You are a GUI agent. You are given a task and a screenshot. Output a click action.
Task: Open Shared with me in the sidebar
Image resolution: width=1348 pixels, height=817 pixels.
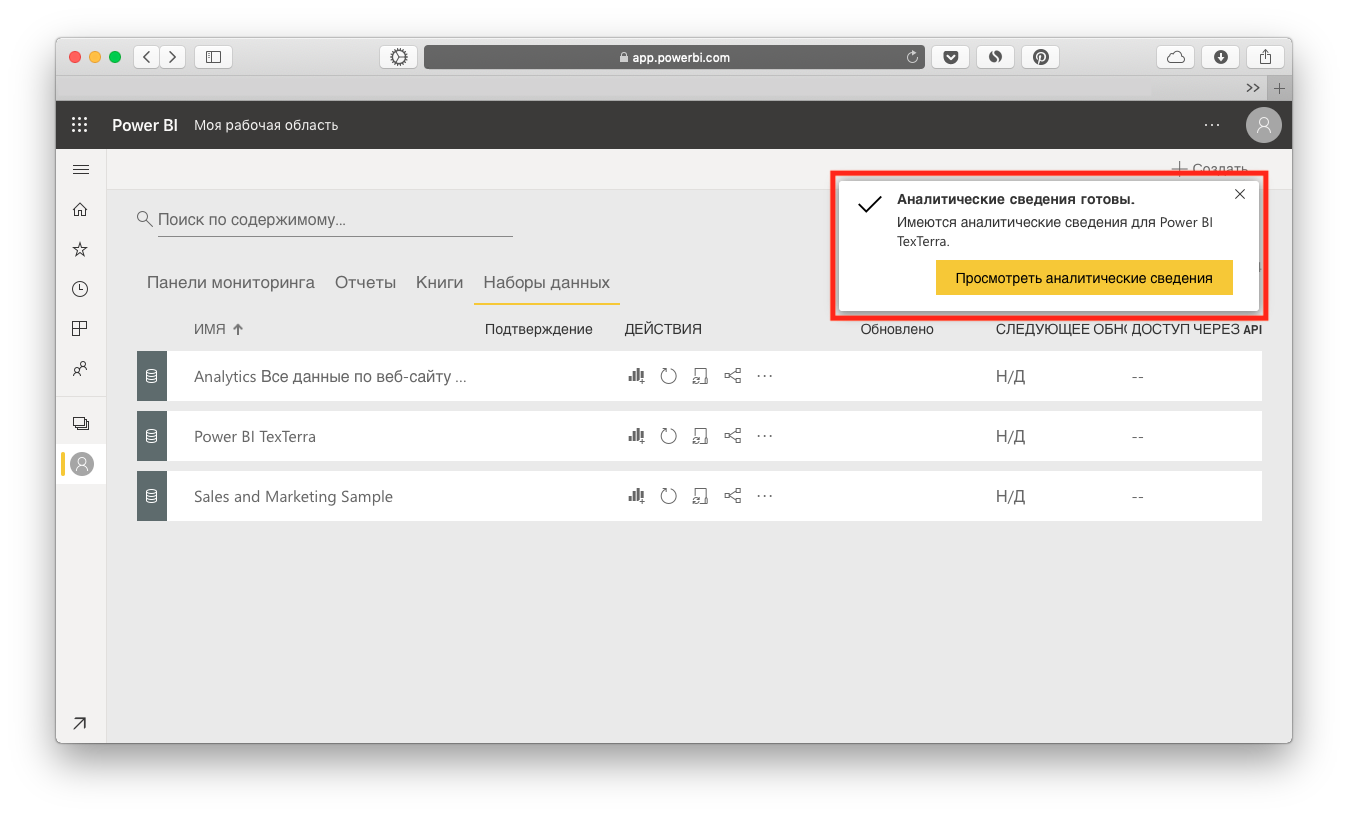[x=80, y=368]
